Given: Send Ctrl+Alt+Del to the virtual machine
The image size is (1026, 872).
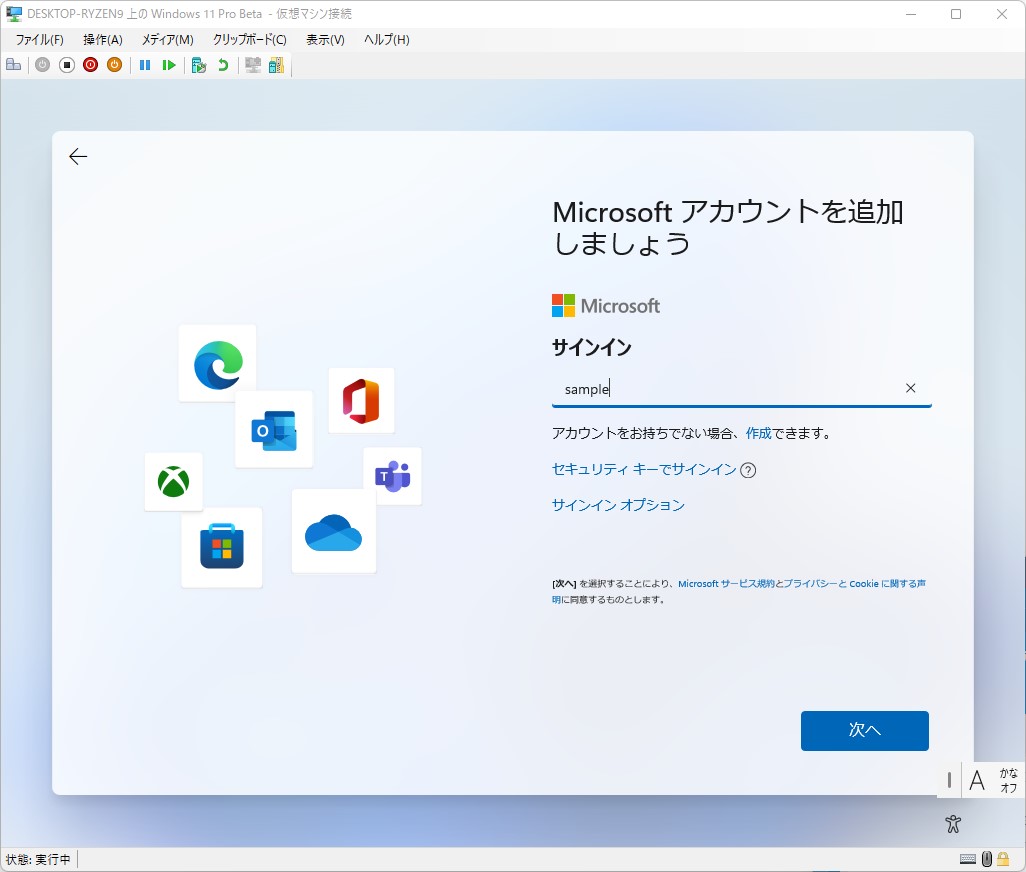Looking at the screenshot, I should click(13, 64).
